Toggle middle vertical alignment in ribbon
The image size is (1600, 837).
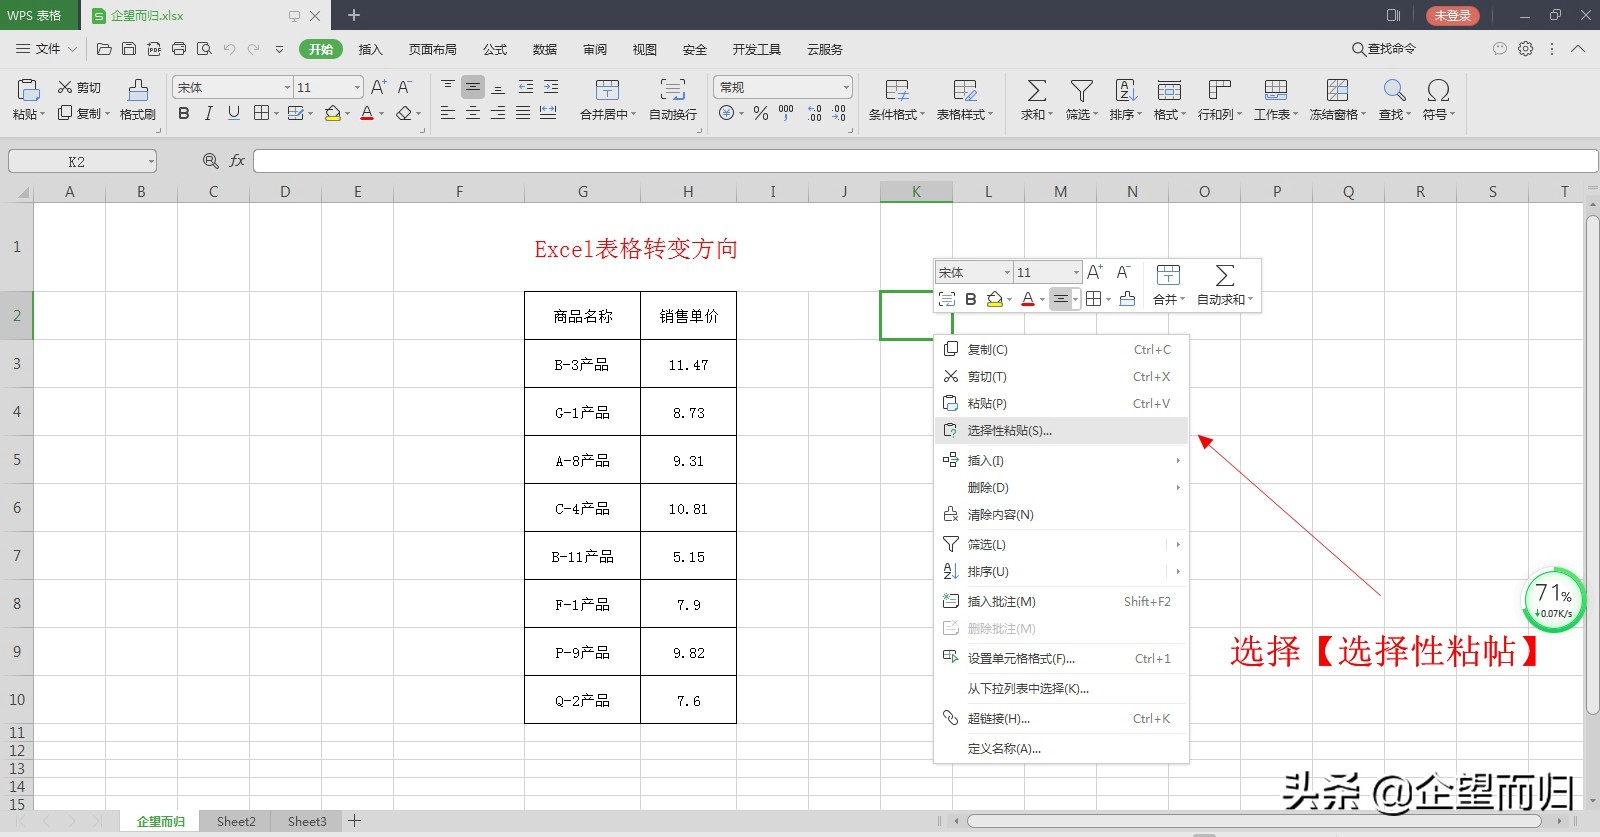(473, 87)
